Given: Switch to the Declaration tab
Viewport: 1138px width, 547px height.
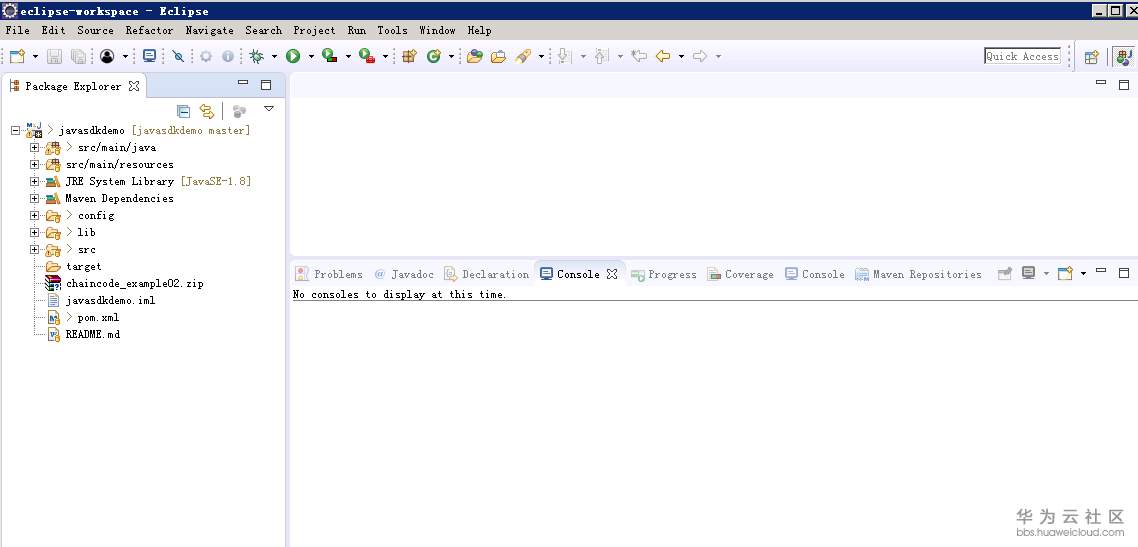Looking at the screenshot, I should pos(486,274).
